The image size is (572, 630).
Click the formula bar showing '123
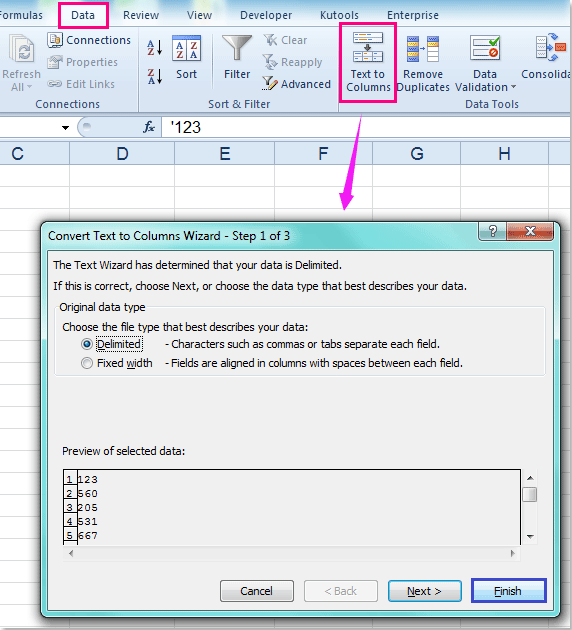click(x=366, y=127)
